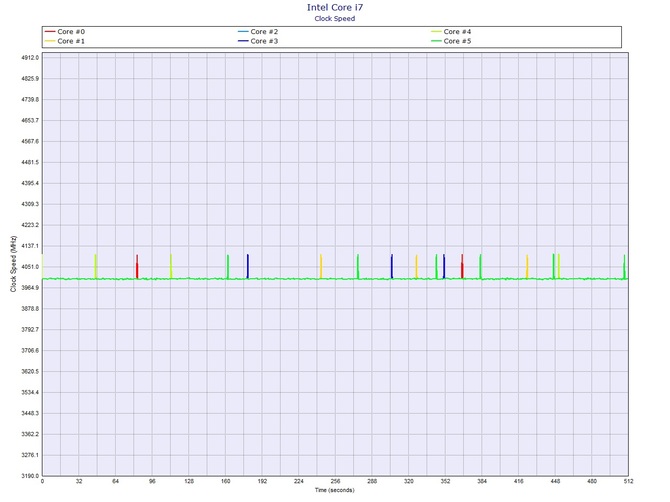
Task: Click the 128 x-axis tick label
Action: coord(189,481)
